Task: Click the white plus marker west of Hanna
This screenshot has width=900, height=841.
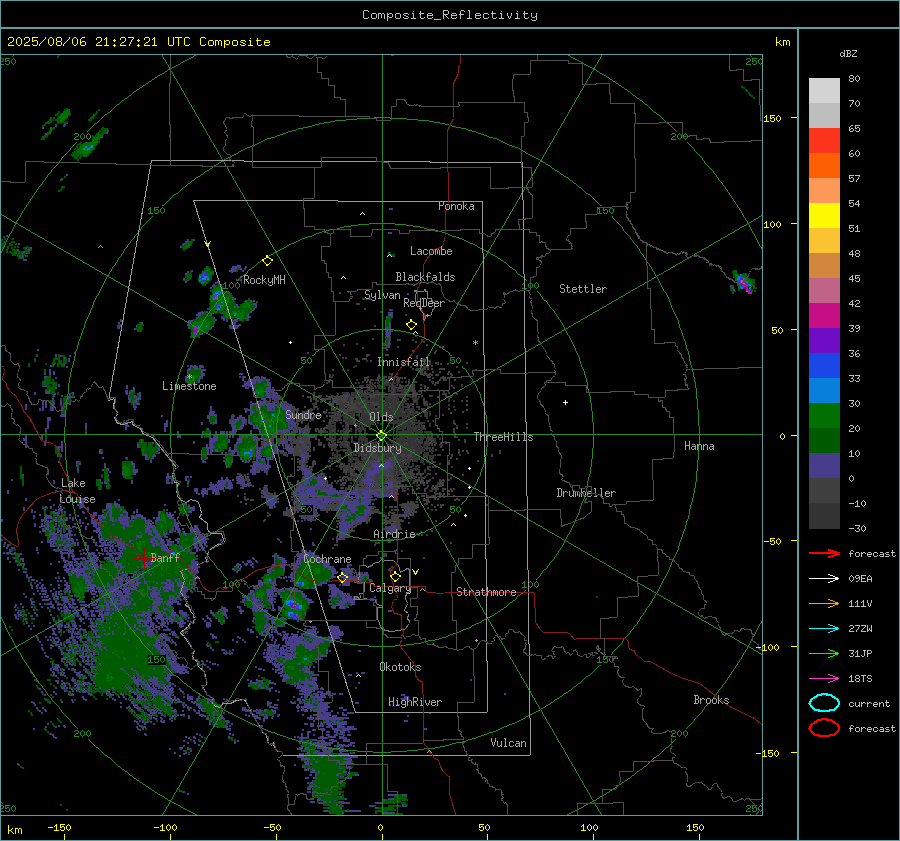Action: coord(565,402)
